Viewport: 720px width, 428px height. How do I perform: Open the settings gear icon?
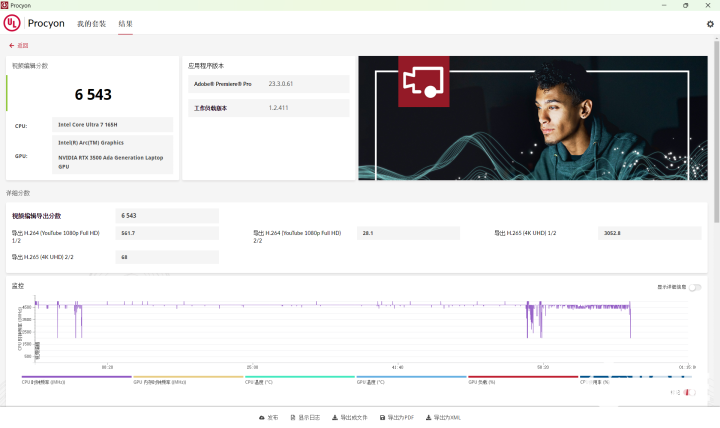click(x=710, y=23)
